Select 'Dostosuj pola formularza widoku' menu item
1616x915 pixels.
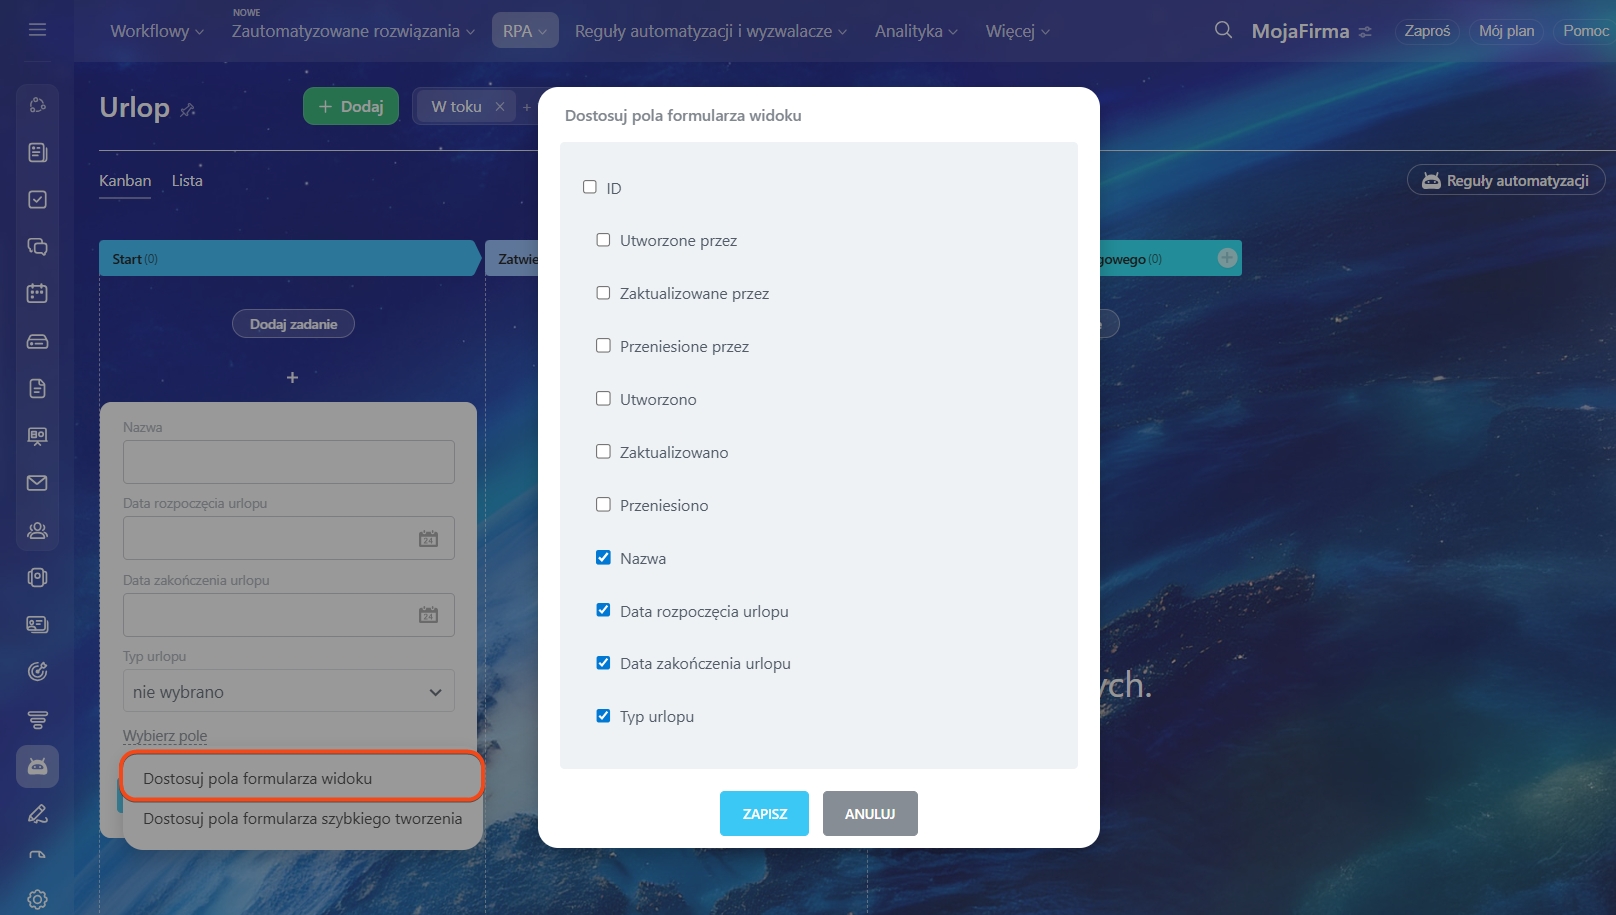pos(302,778)
